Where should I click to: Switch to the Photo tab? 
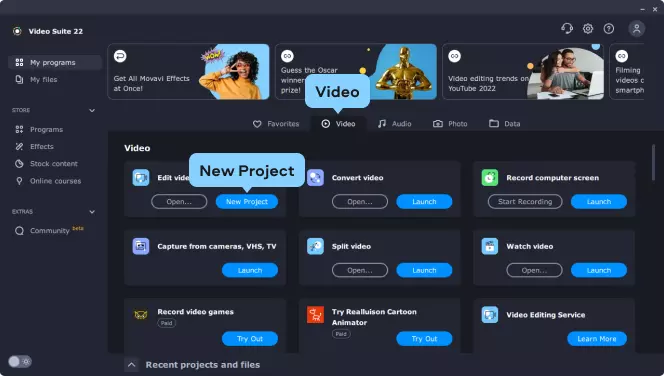click(x=450, y=124)
